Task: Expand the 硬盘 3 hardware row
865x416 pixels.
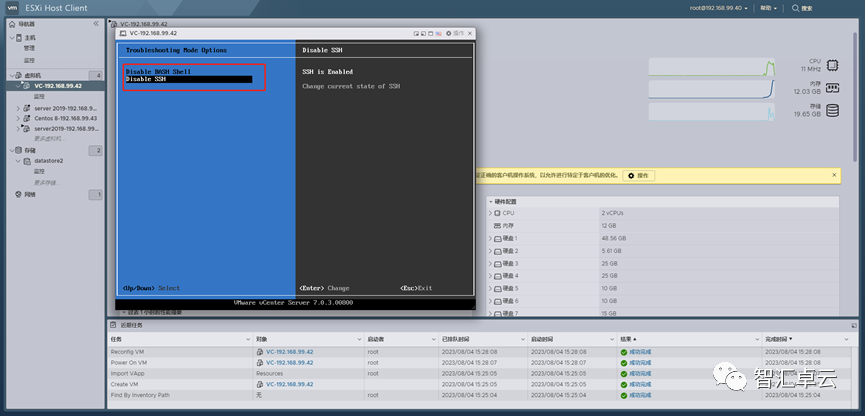Action: pos(490,264)
